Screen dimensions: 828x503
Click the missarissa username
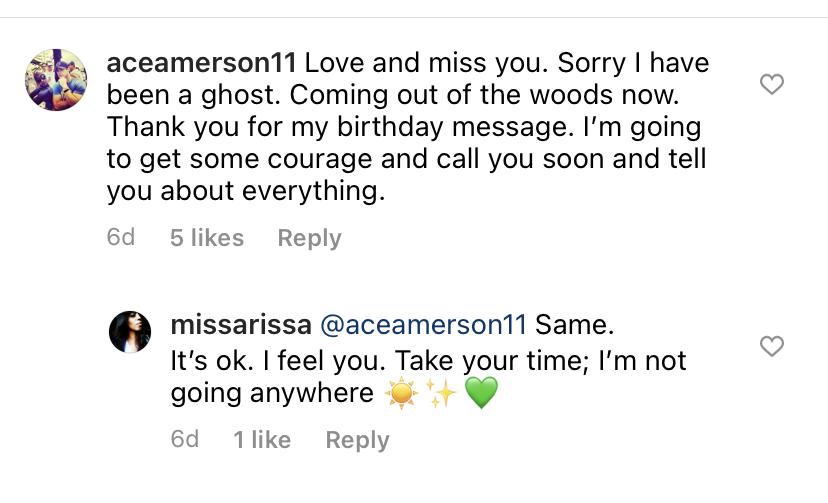click(x=241, y=325)
